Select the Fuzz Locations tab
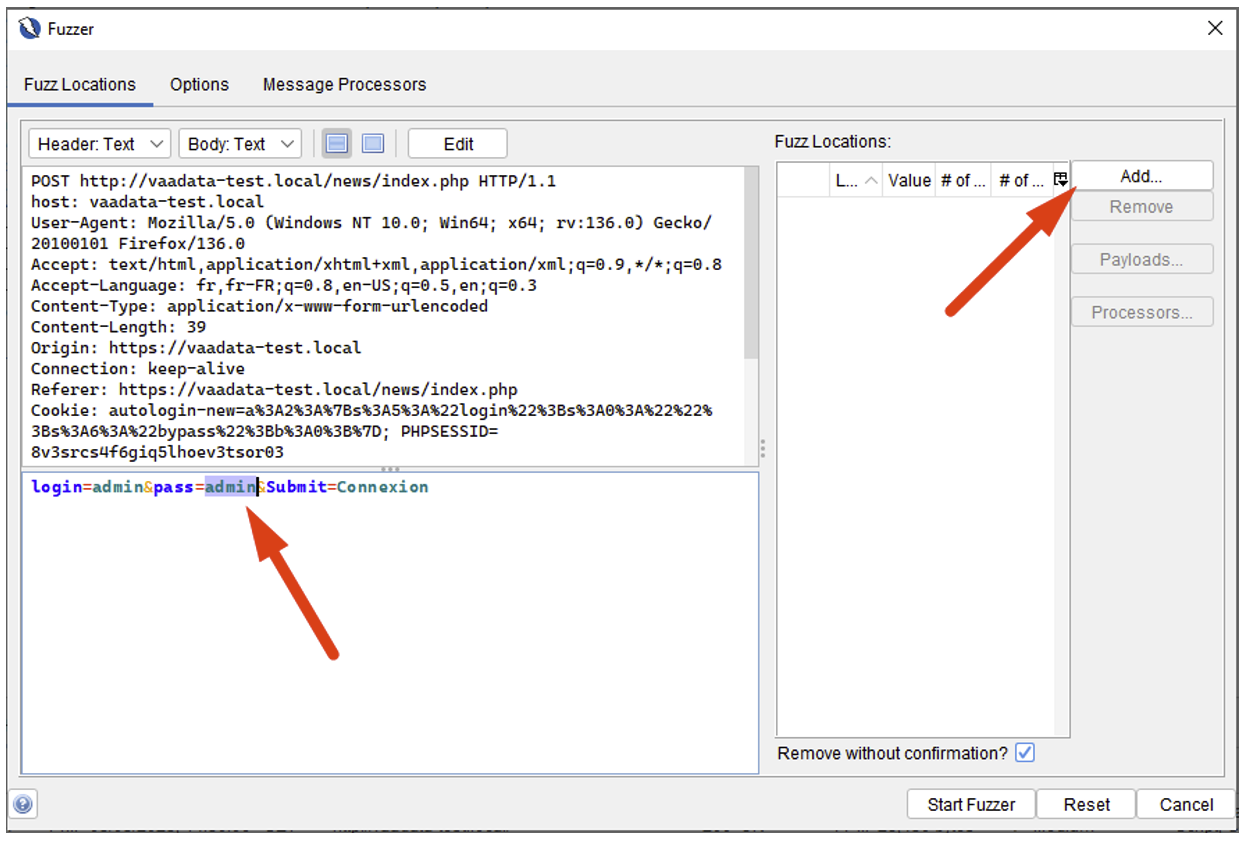The height and width of the screenshot is (841, 1245). click(80, 85)
